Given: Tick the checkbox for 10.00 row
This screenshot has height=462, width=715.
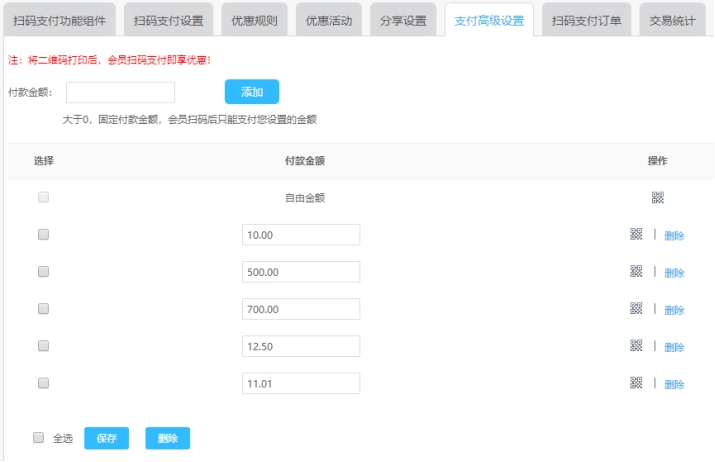Looking at the screenshot, I should 43,234.
